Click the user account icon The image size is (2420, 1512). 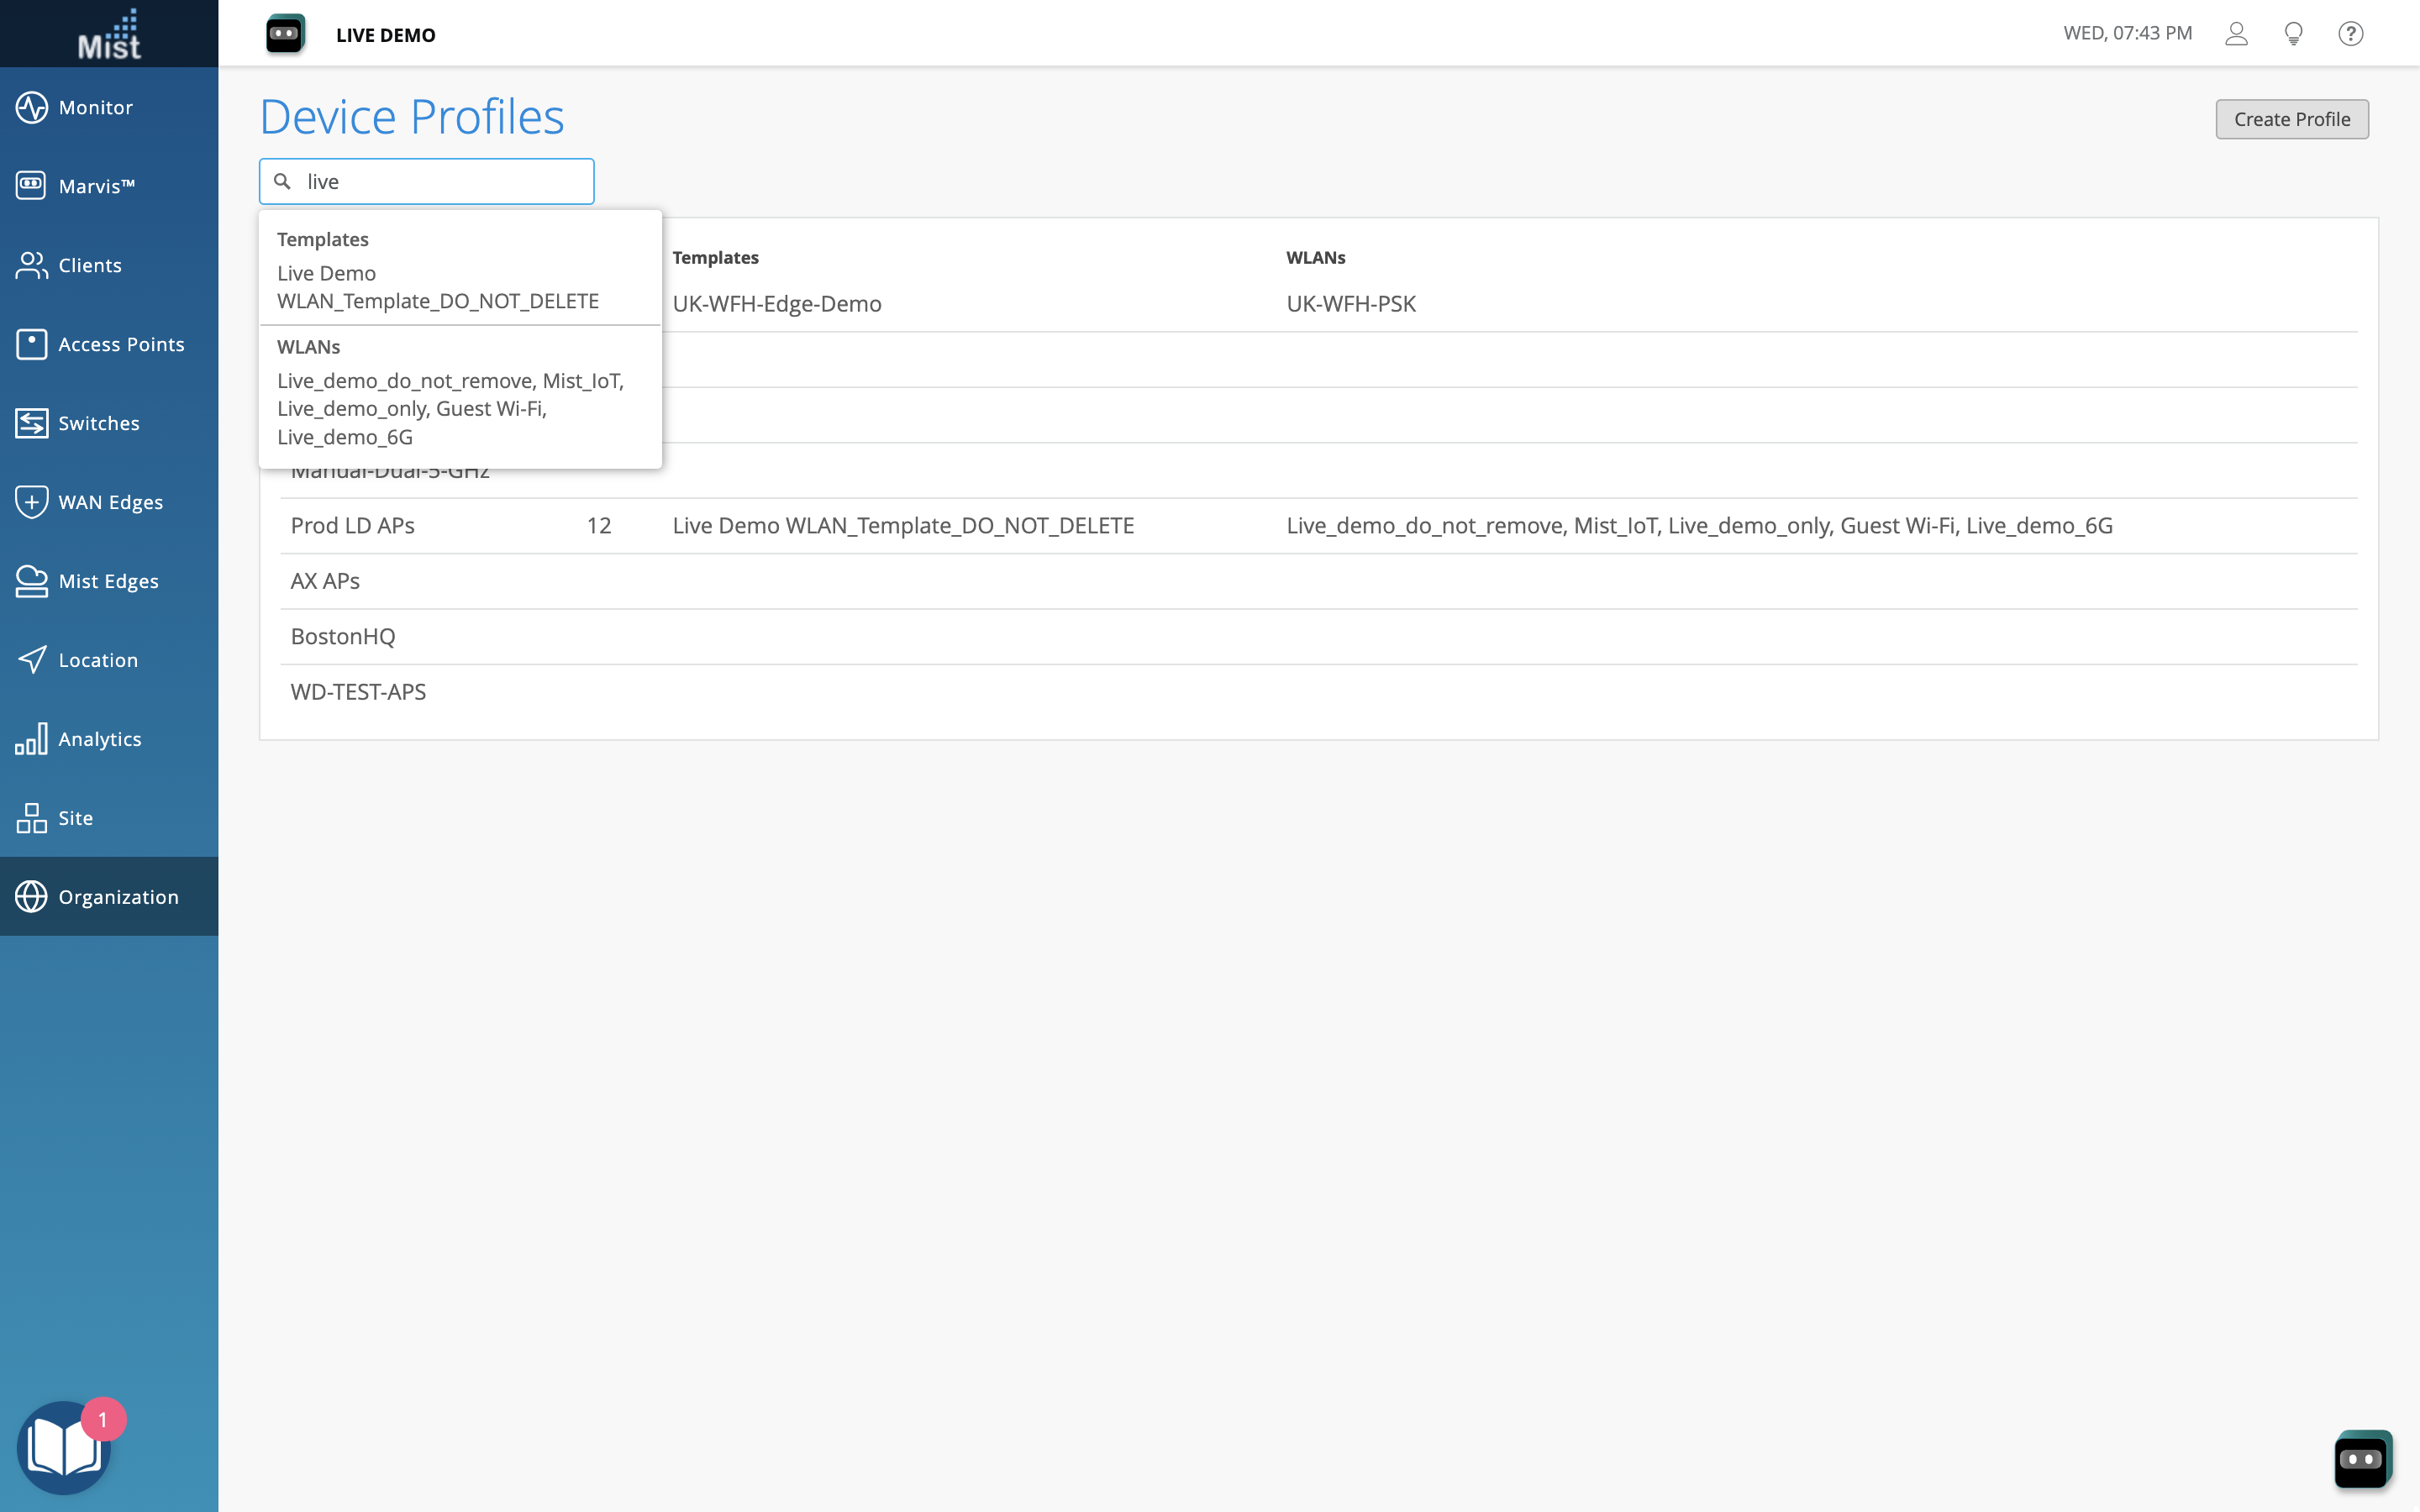pos(2236,34)
